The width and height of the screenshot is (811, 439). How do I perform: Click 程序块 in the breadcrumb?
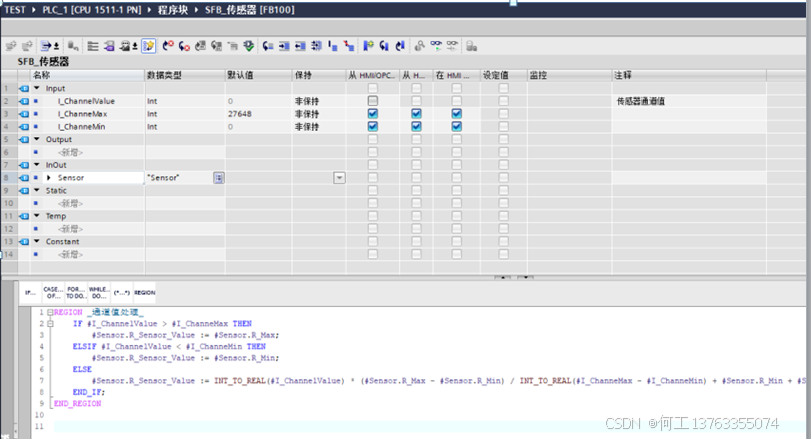173,10
